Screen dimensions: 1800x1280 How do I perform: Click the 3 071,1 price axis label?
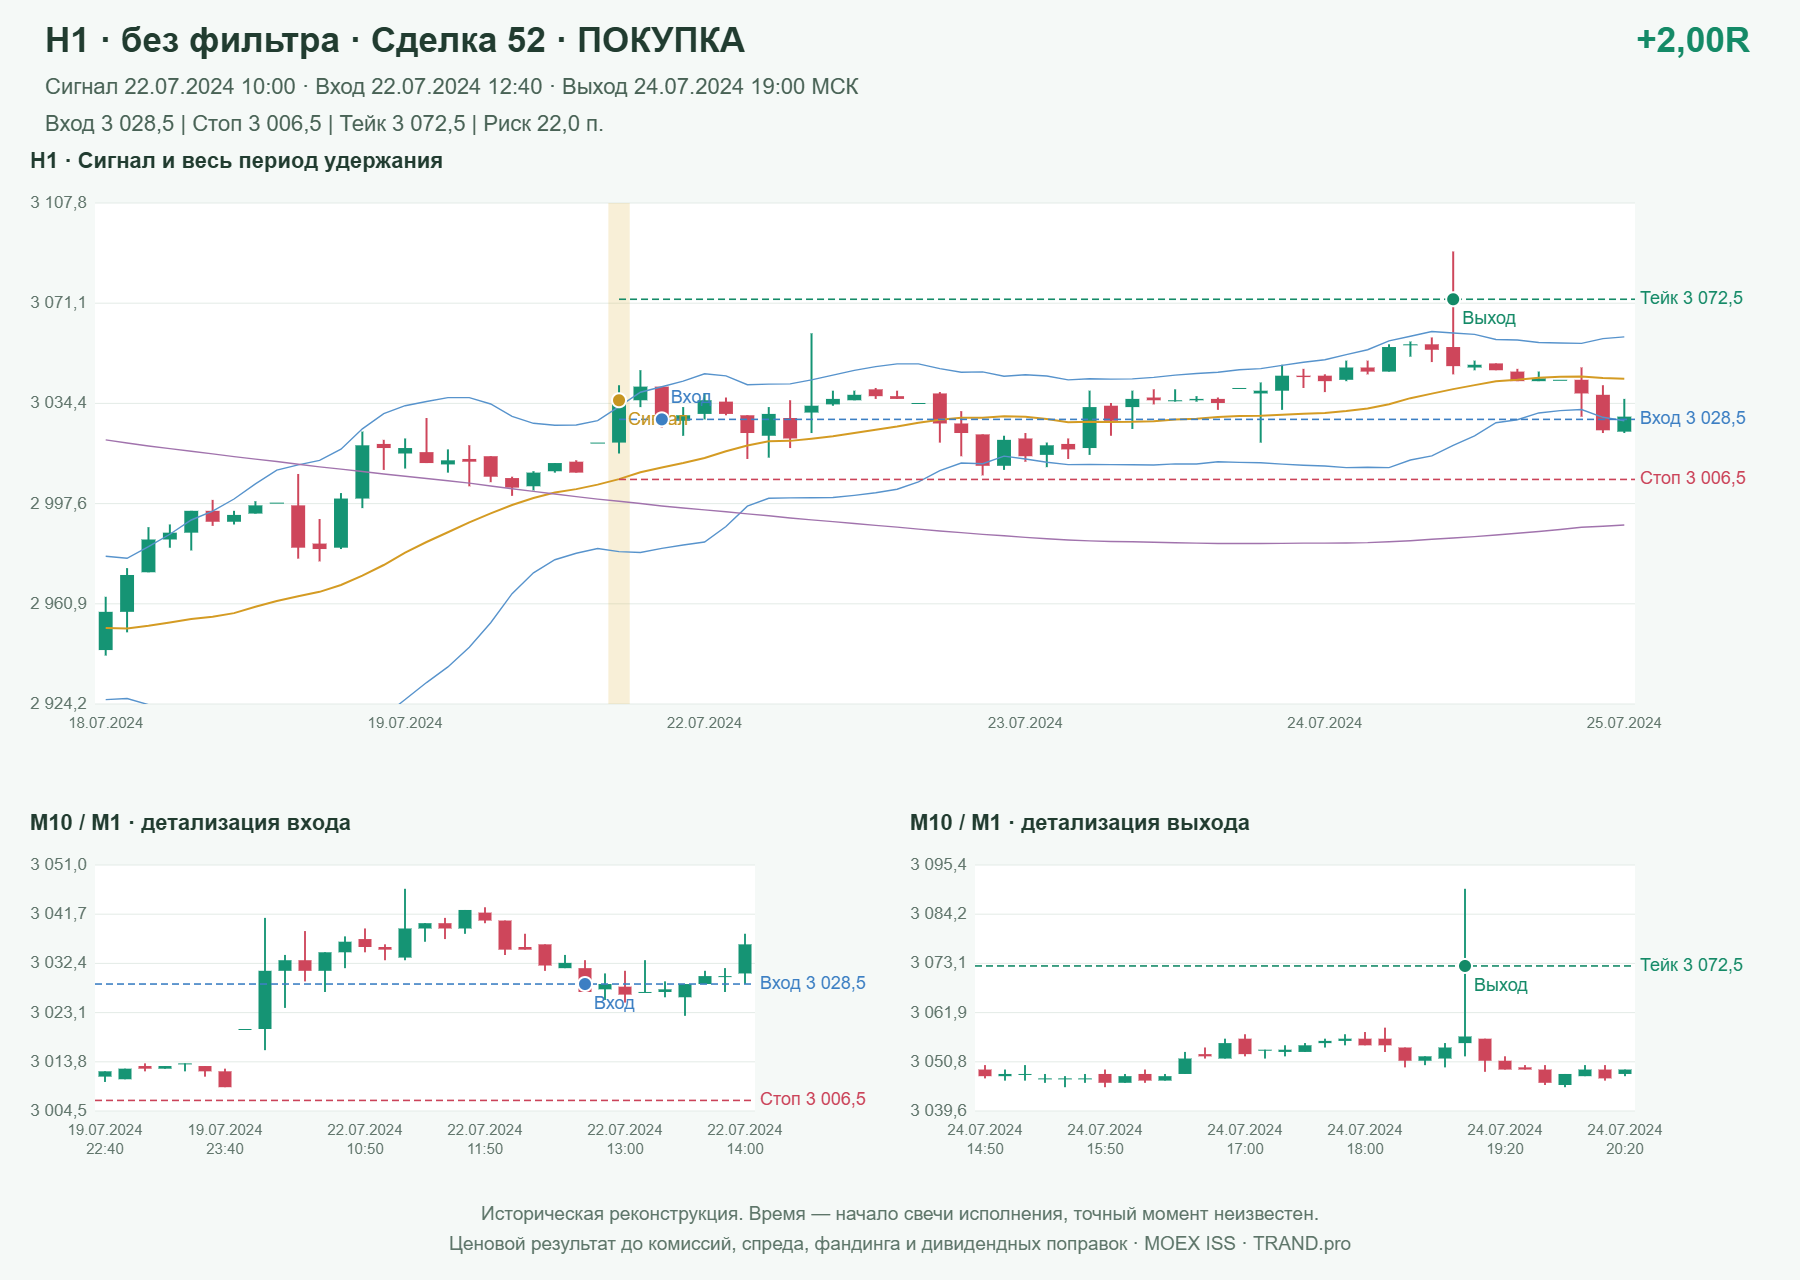click(58, 302)
